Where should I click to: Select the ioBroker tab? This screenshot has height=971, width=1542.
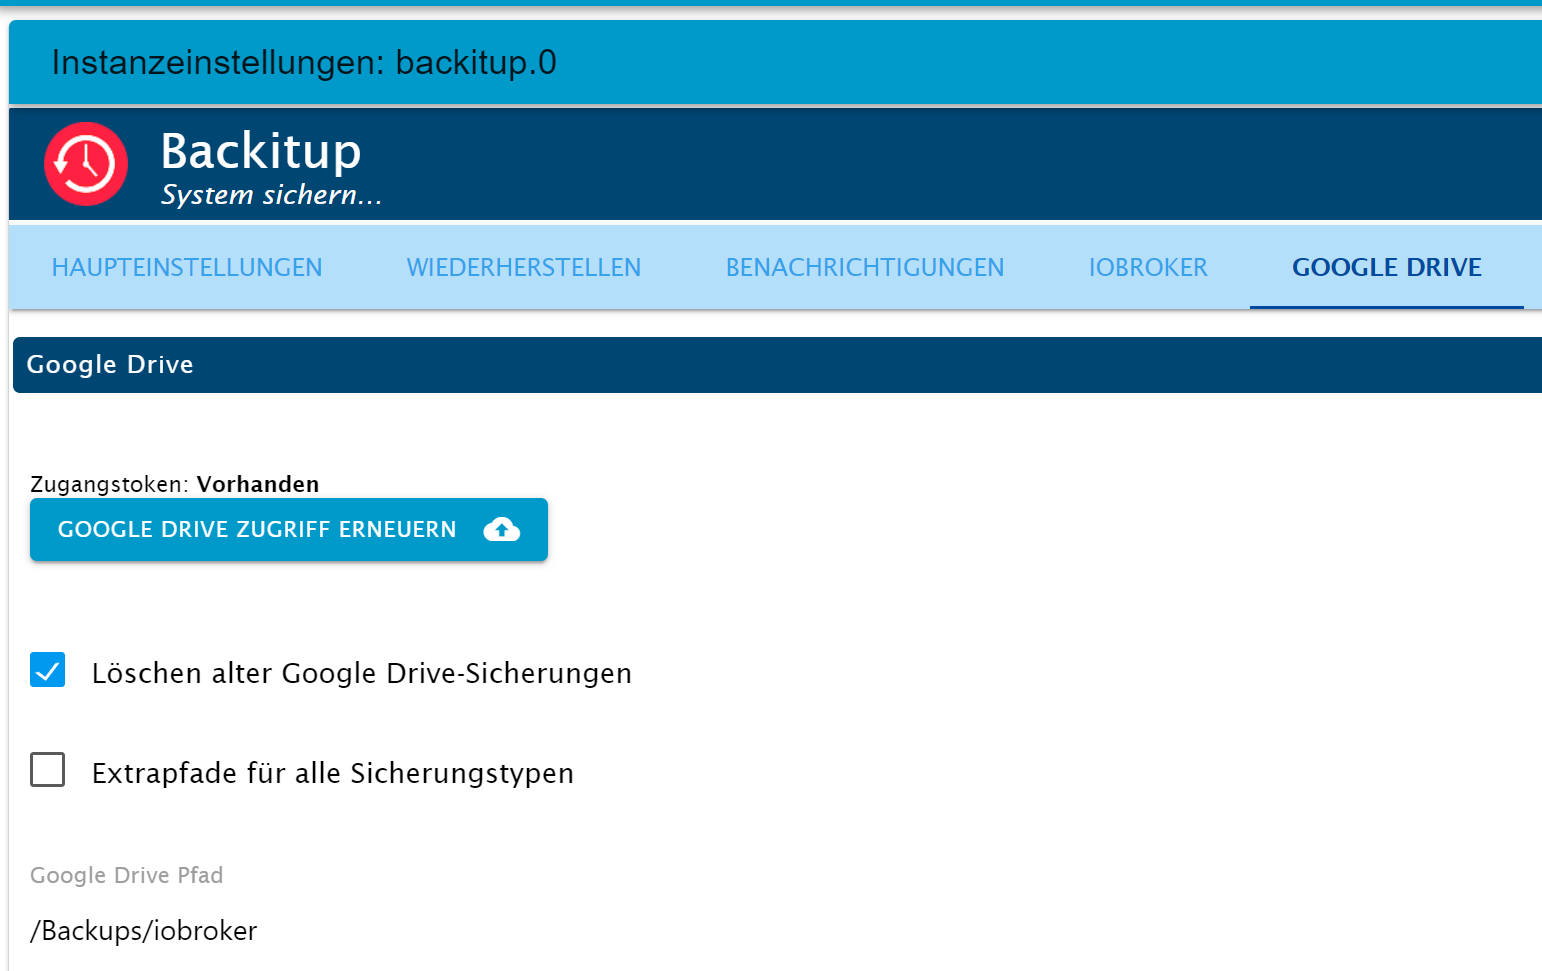1148,267
